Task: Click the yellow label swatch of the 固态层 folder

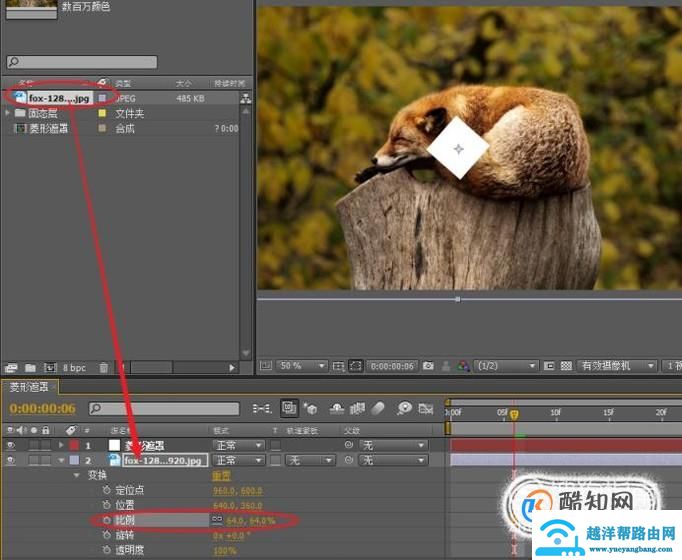Action: point(102,113)
